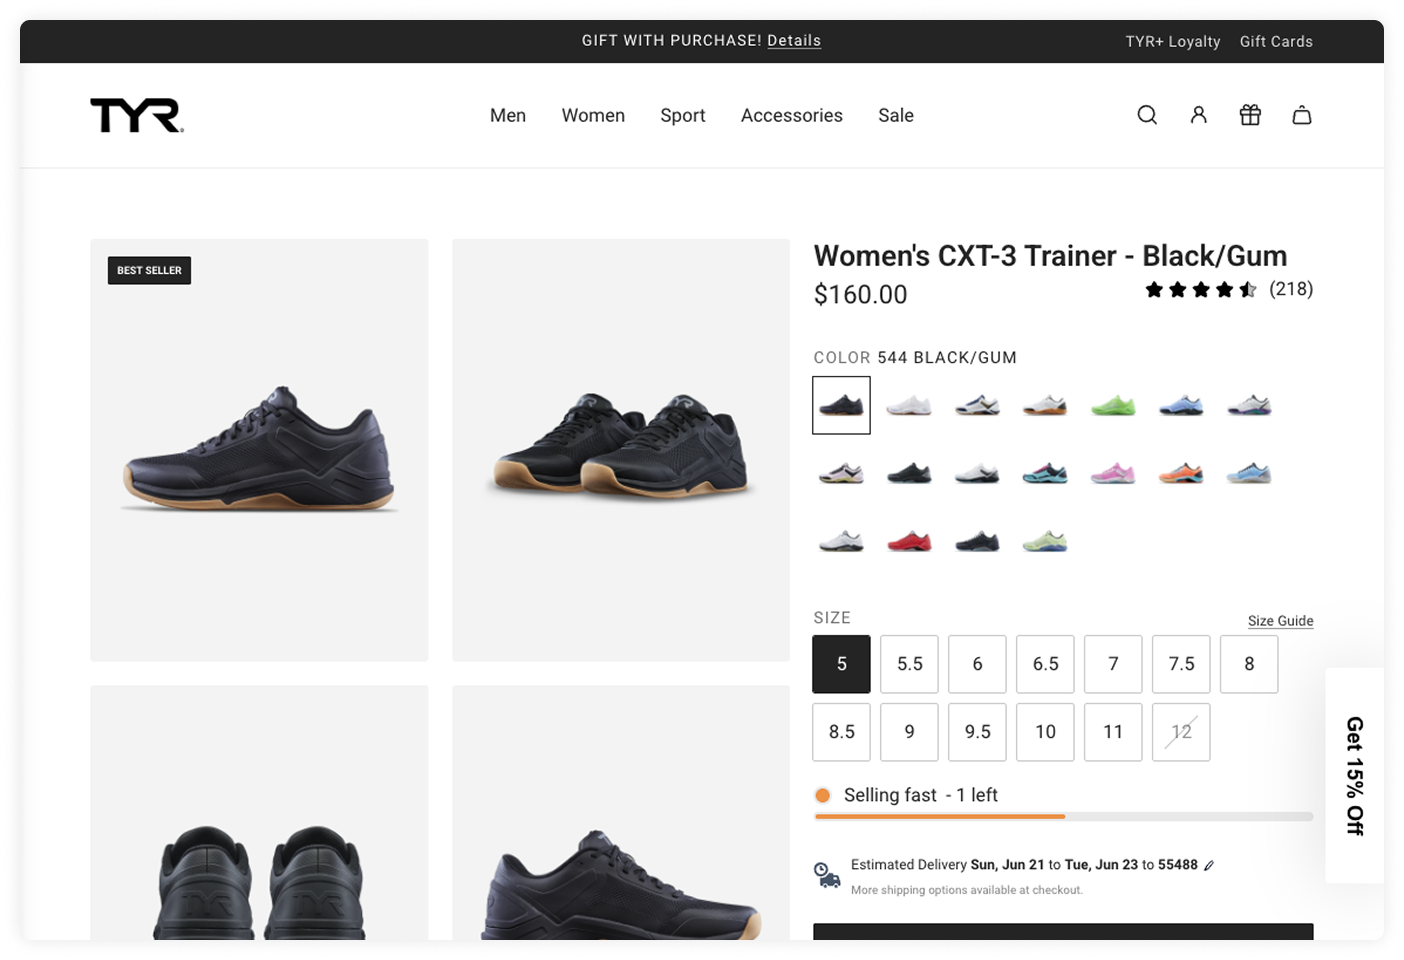Open the Women menu
1404x960 pixels.
click(593, 115)
